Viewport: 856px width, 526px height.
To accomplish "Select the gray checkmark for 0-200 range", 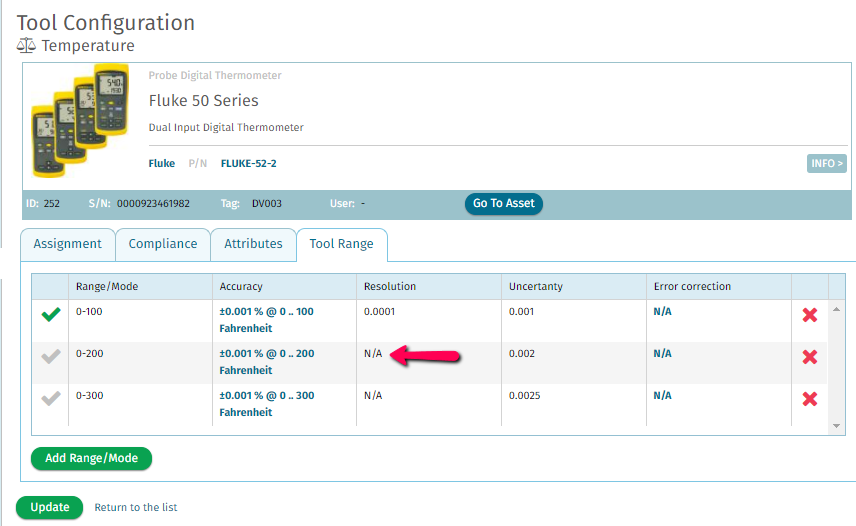I will [x=51, y=356].
